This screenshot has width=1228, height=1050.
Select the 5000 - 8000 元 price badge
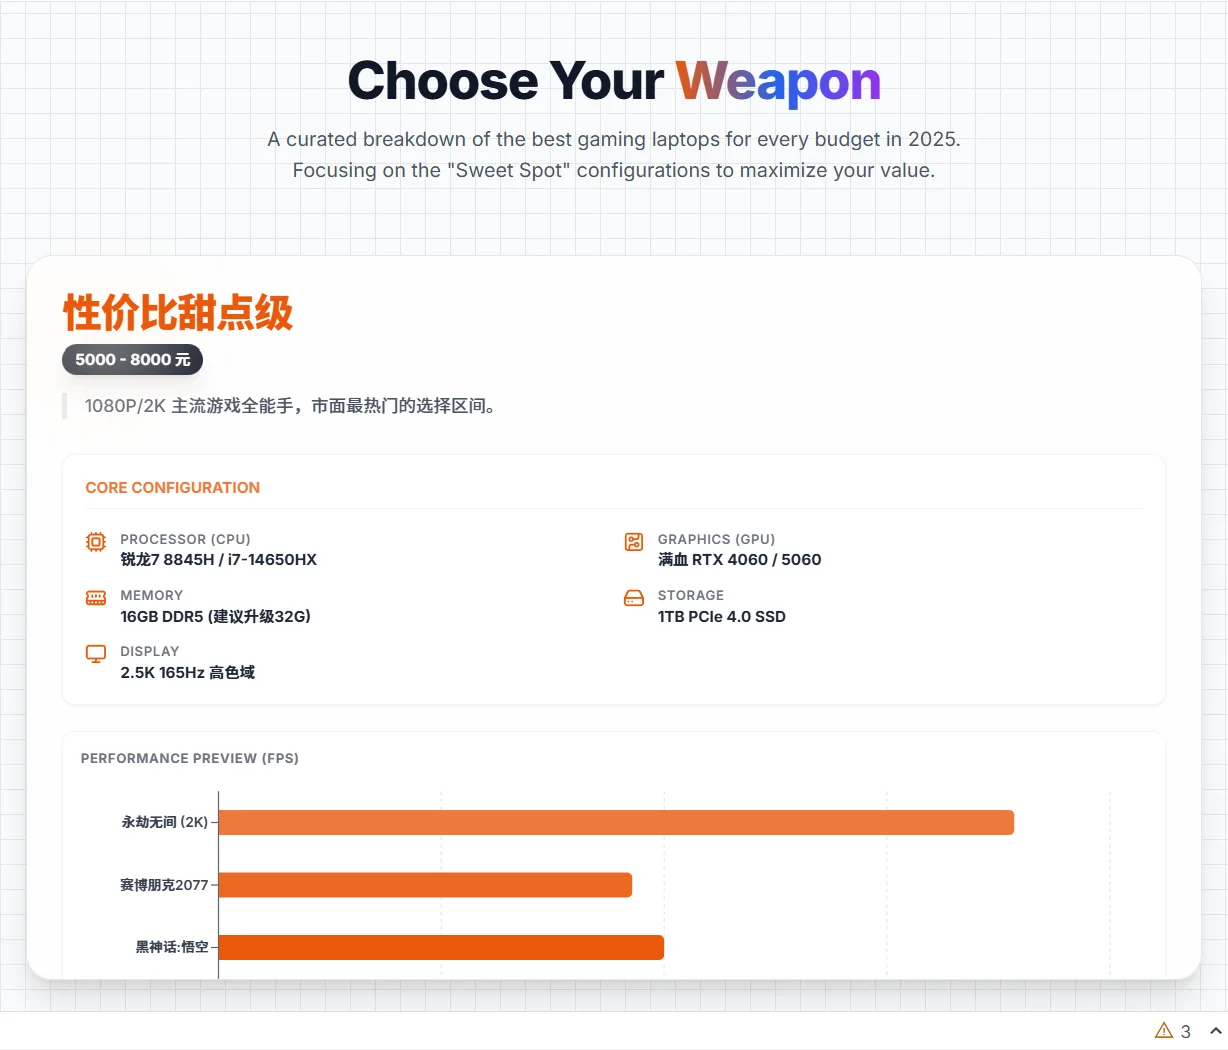[132, 360]
